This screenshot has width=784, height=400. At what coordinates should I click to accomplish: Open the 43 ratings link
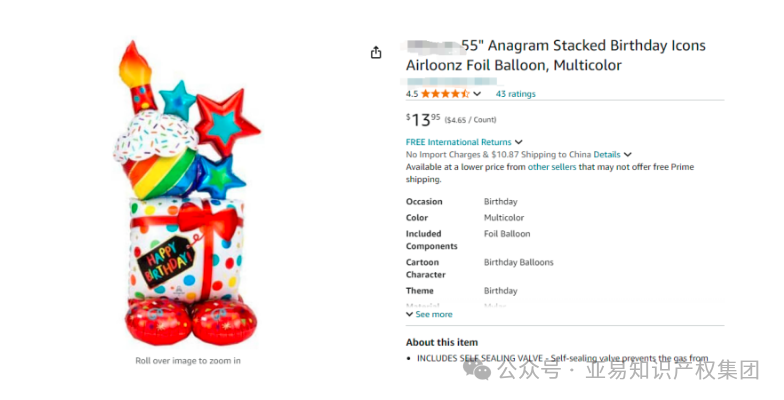[x=516, y=94]
